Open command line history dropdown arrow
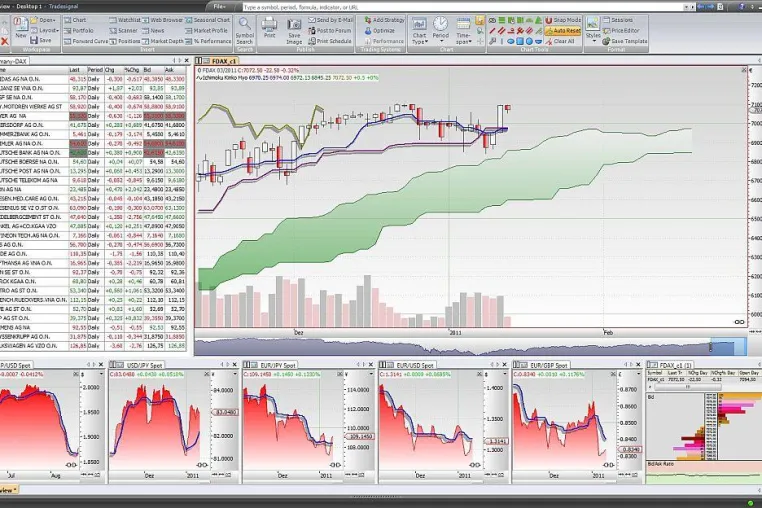 686,7
